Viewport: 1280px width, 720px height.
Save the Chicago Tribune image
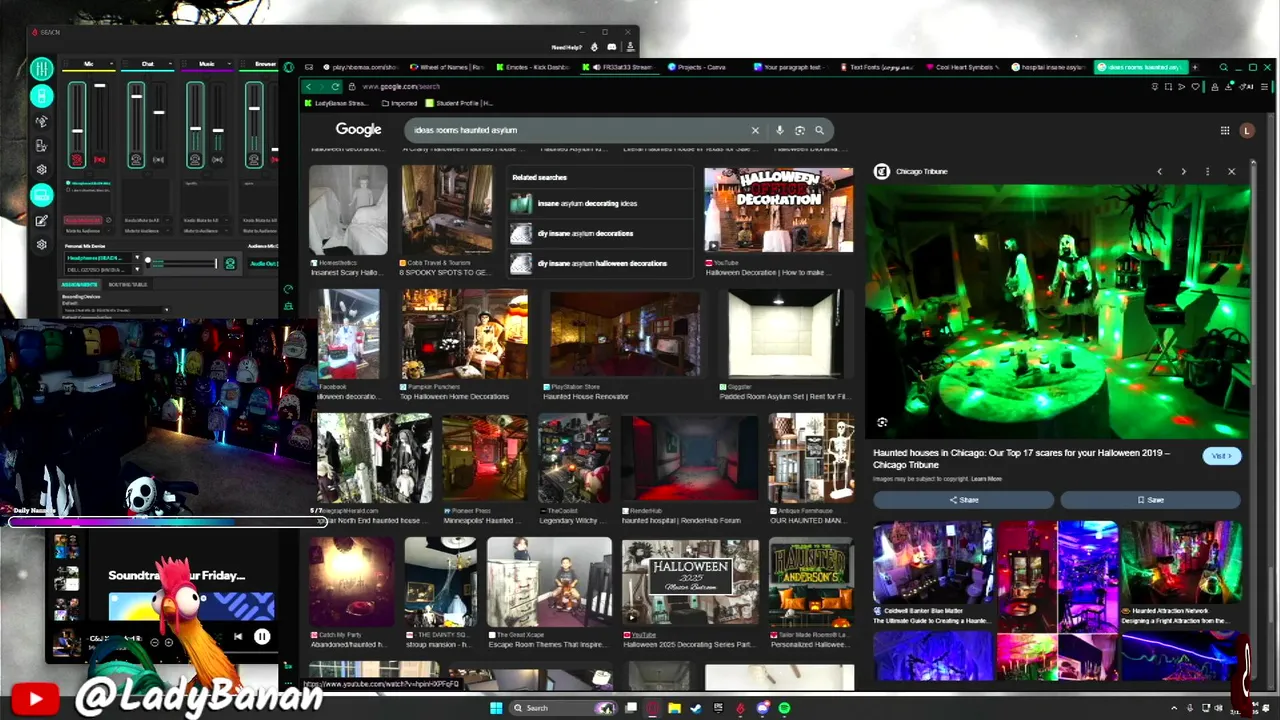tap(1150, 500)
